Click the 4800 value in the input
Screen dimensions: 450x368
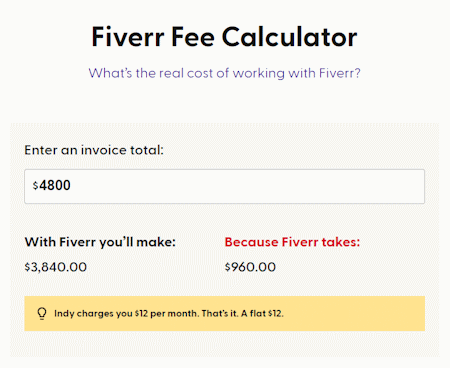click(x=55, y=185)
